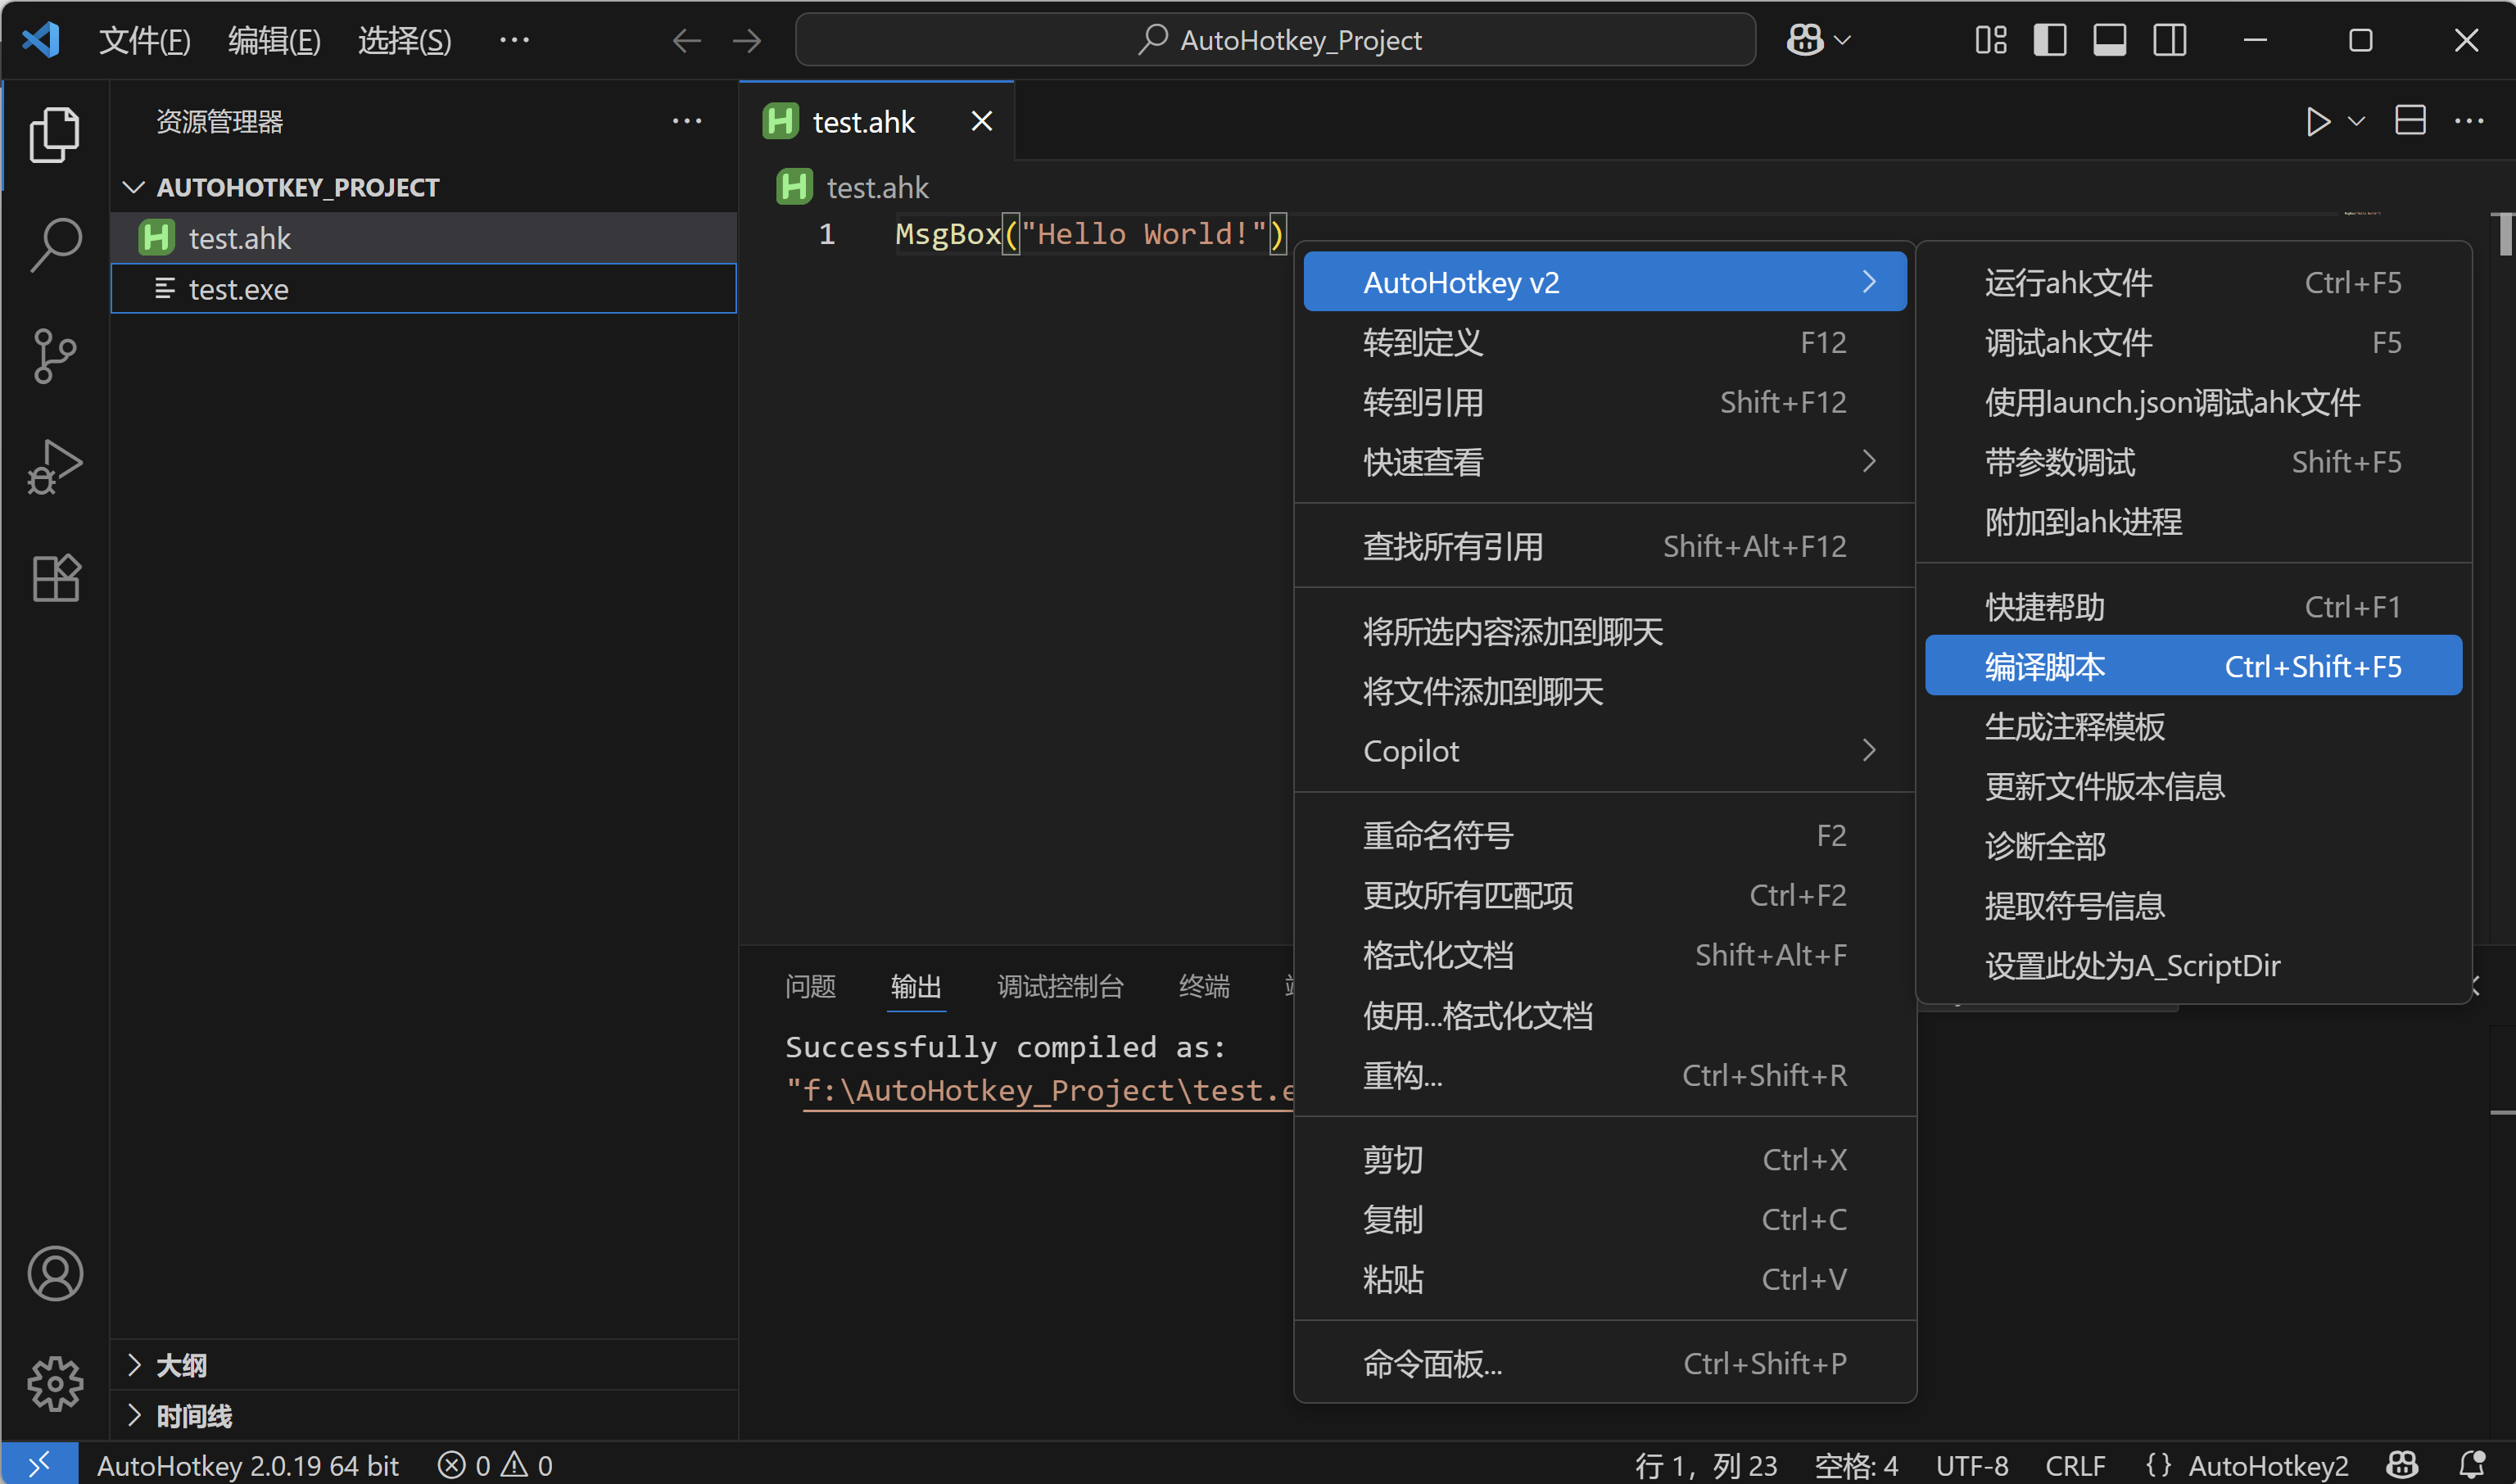
Task: Switch to the 终端 panel tab
Action: click(x=1204, y=986)
